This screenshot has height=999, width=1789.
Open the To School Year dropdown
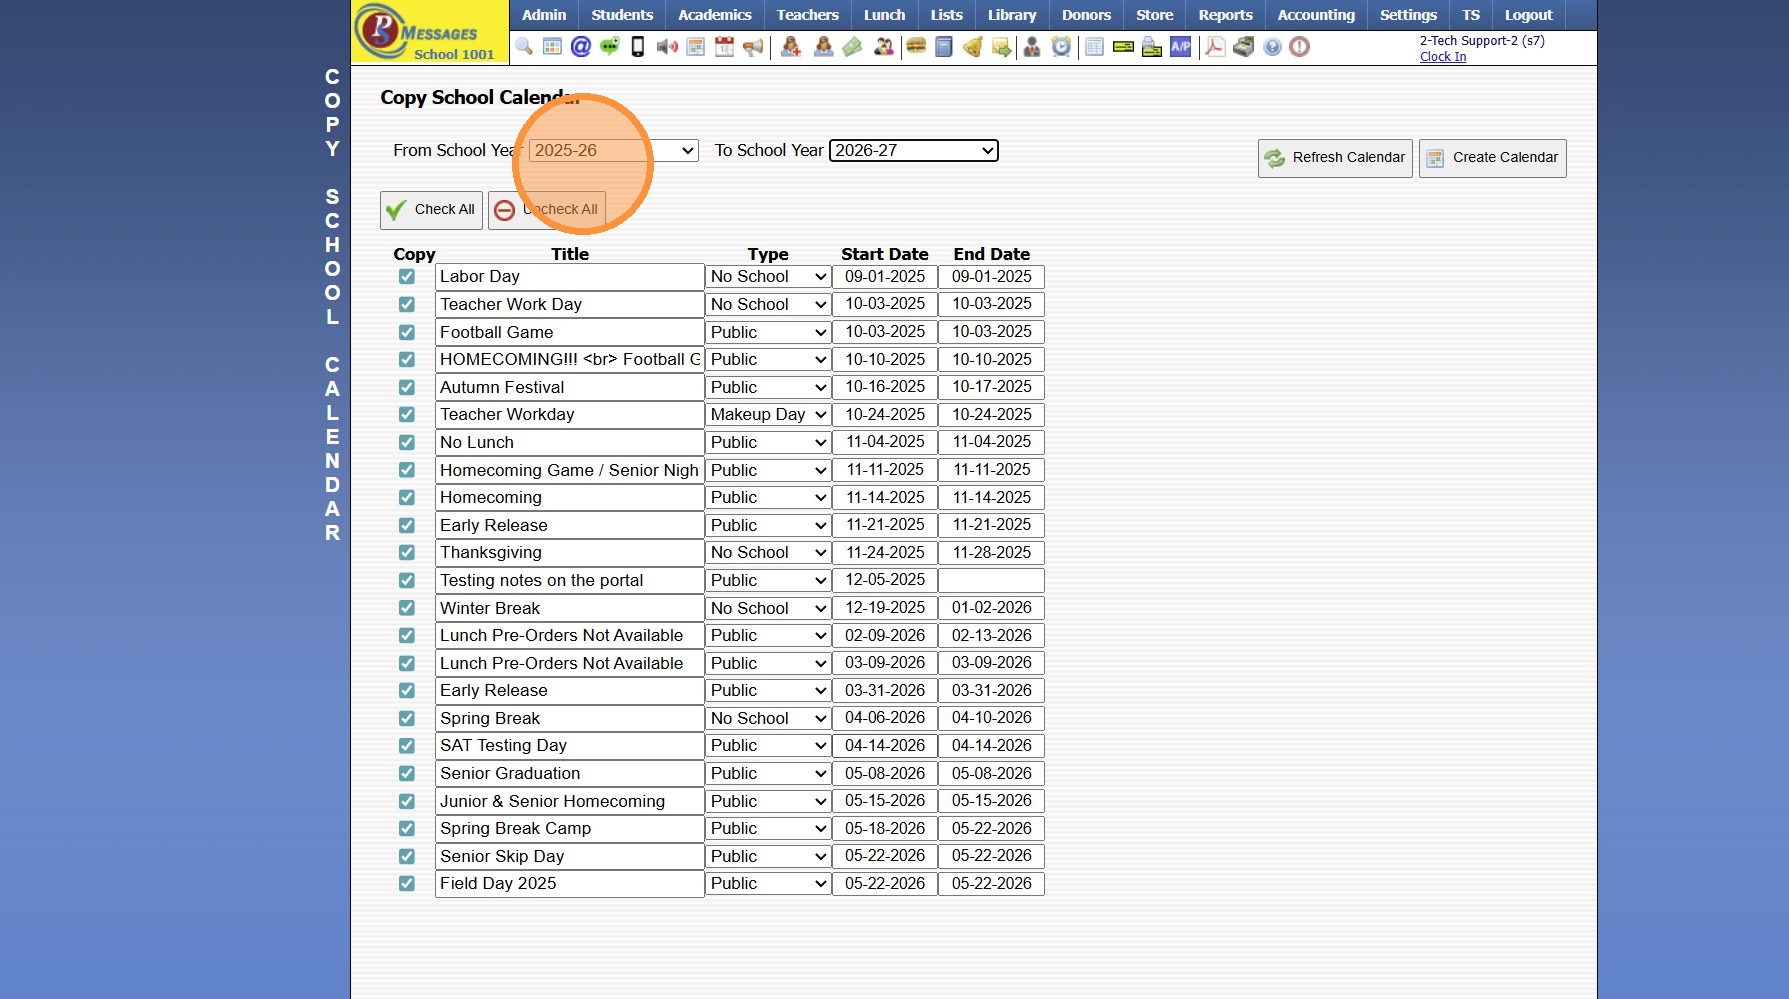[x=913, y=151]
